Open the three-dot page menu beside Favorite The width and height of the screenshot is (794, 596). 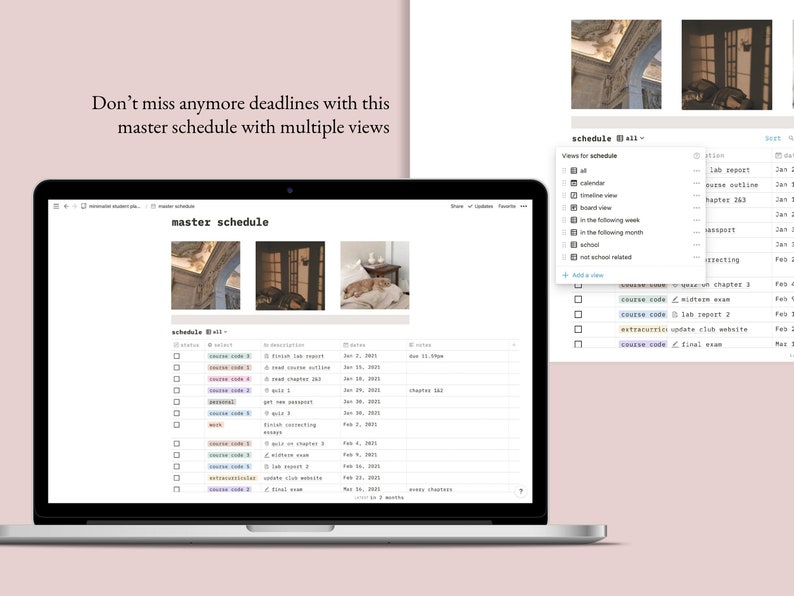524,206
